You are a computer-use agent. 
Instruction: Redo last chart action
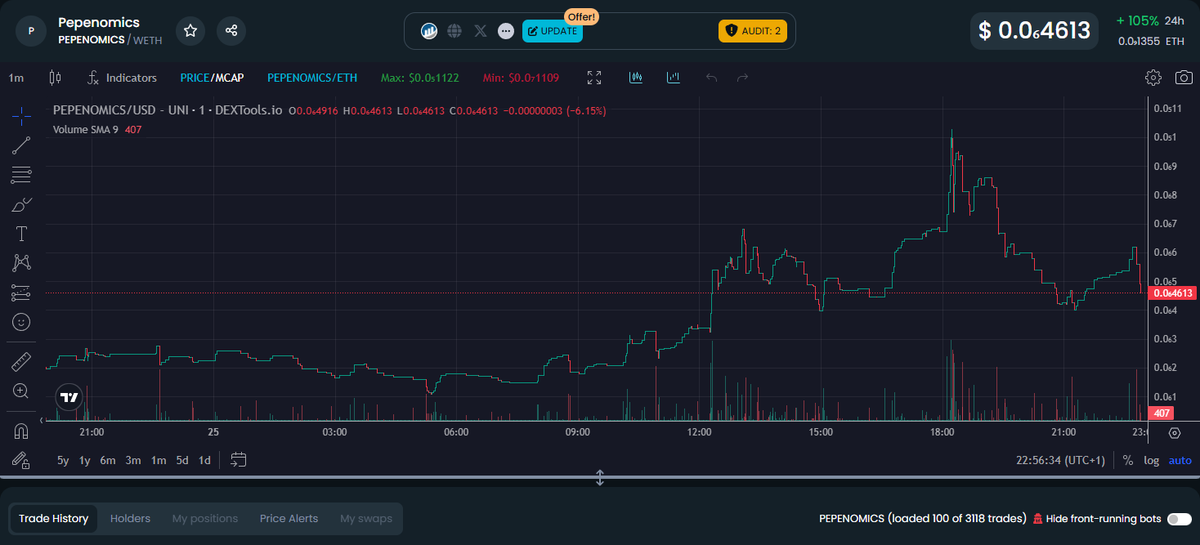[x=742, y=78]
